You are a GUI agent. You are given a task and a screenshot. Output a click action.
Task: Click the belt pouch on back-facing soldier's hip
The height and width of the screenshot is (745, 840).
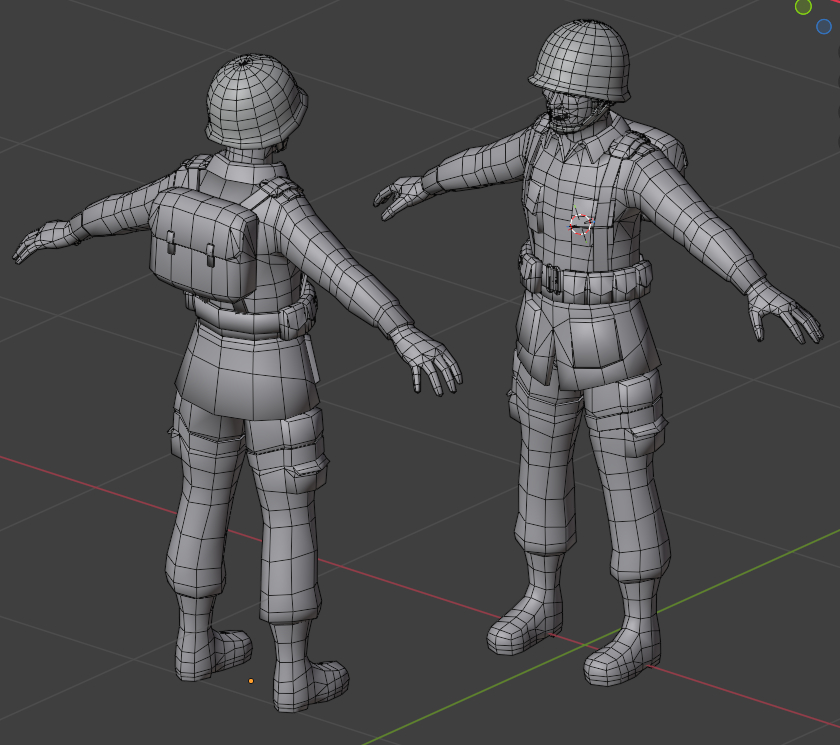point(298,320)
